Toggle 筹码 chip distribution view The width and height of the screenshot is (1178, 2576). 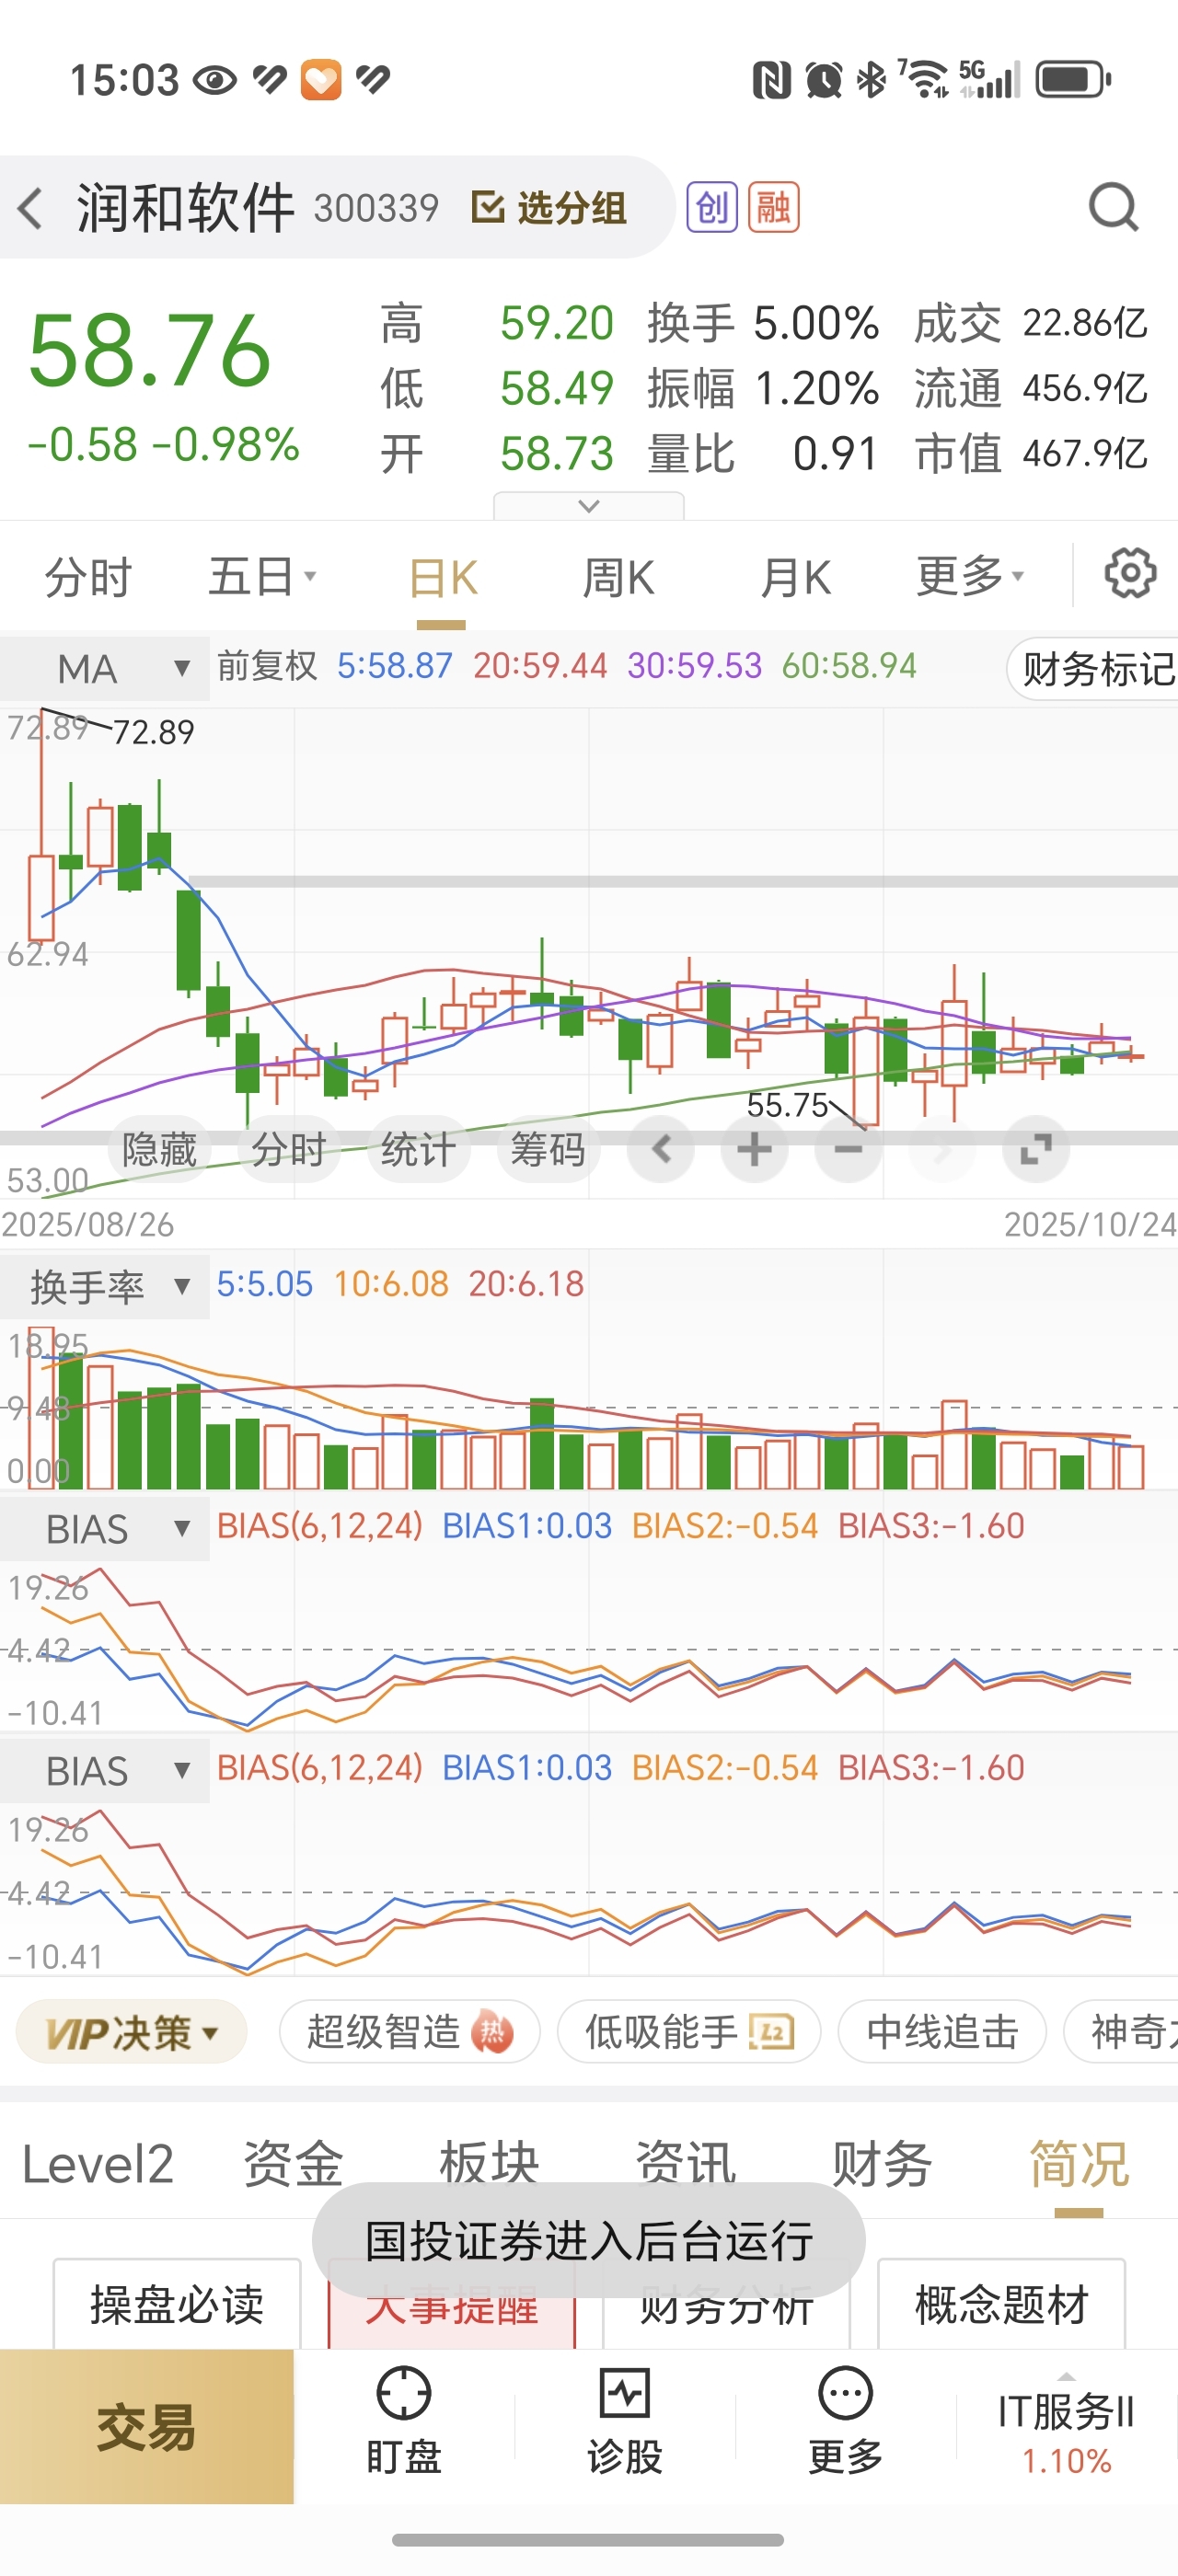[x=548, y=1149]
